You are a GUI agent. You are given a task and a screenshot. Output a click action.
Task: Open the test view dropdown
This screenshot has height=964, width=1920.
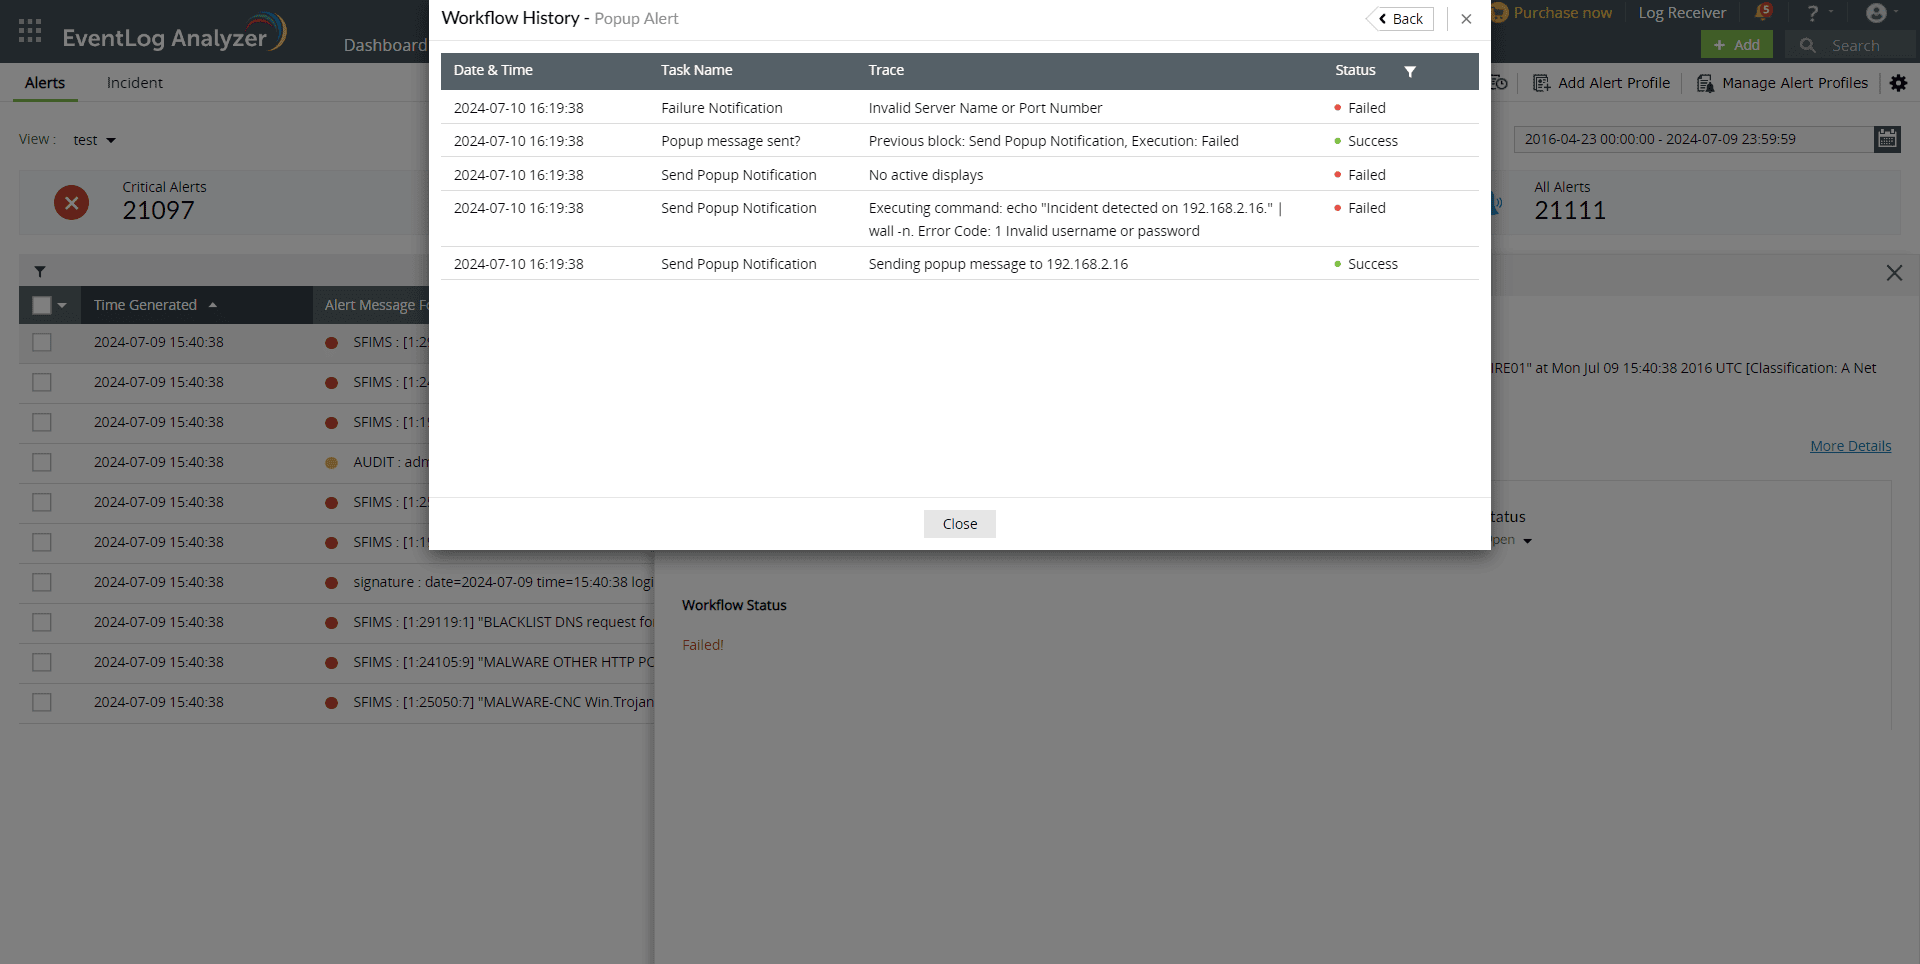[x=93, y=139]
